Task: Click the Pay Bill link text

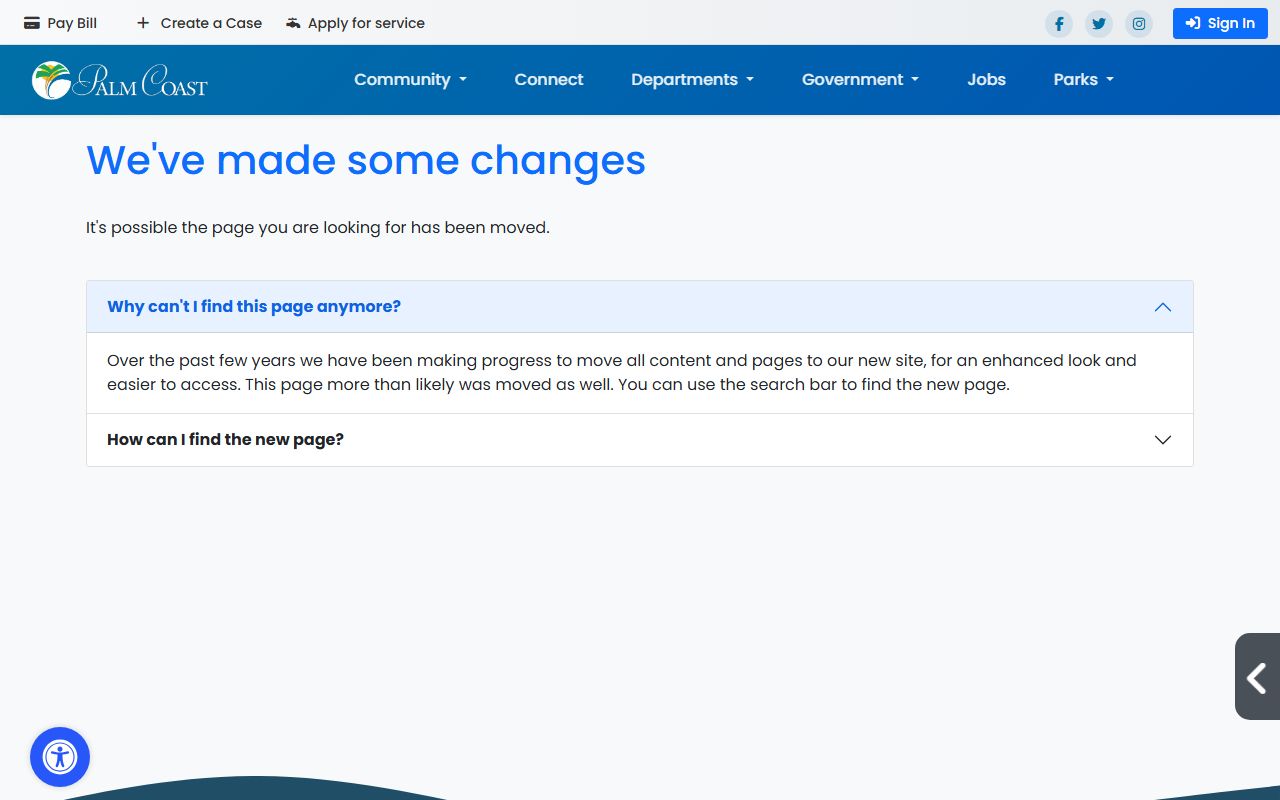Action: [72, 23]
